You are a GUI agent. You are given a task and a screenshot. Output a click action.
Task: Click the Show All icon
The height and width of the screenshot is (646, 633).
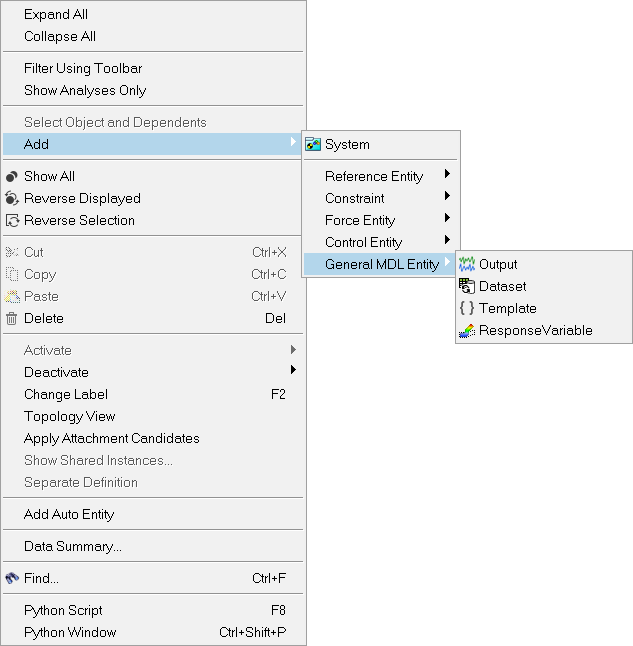click(12, 177)
